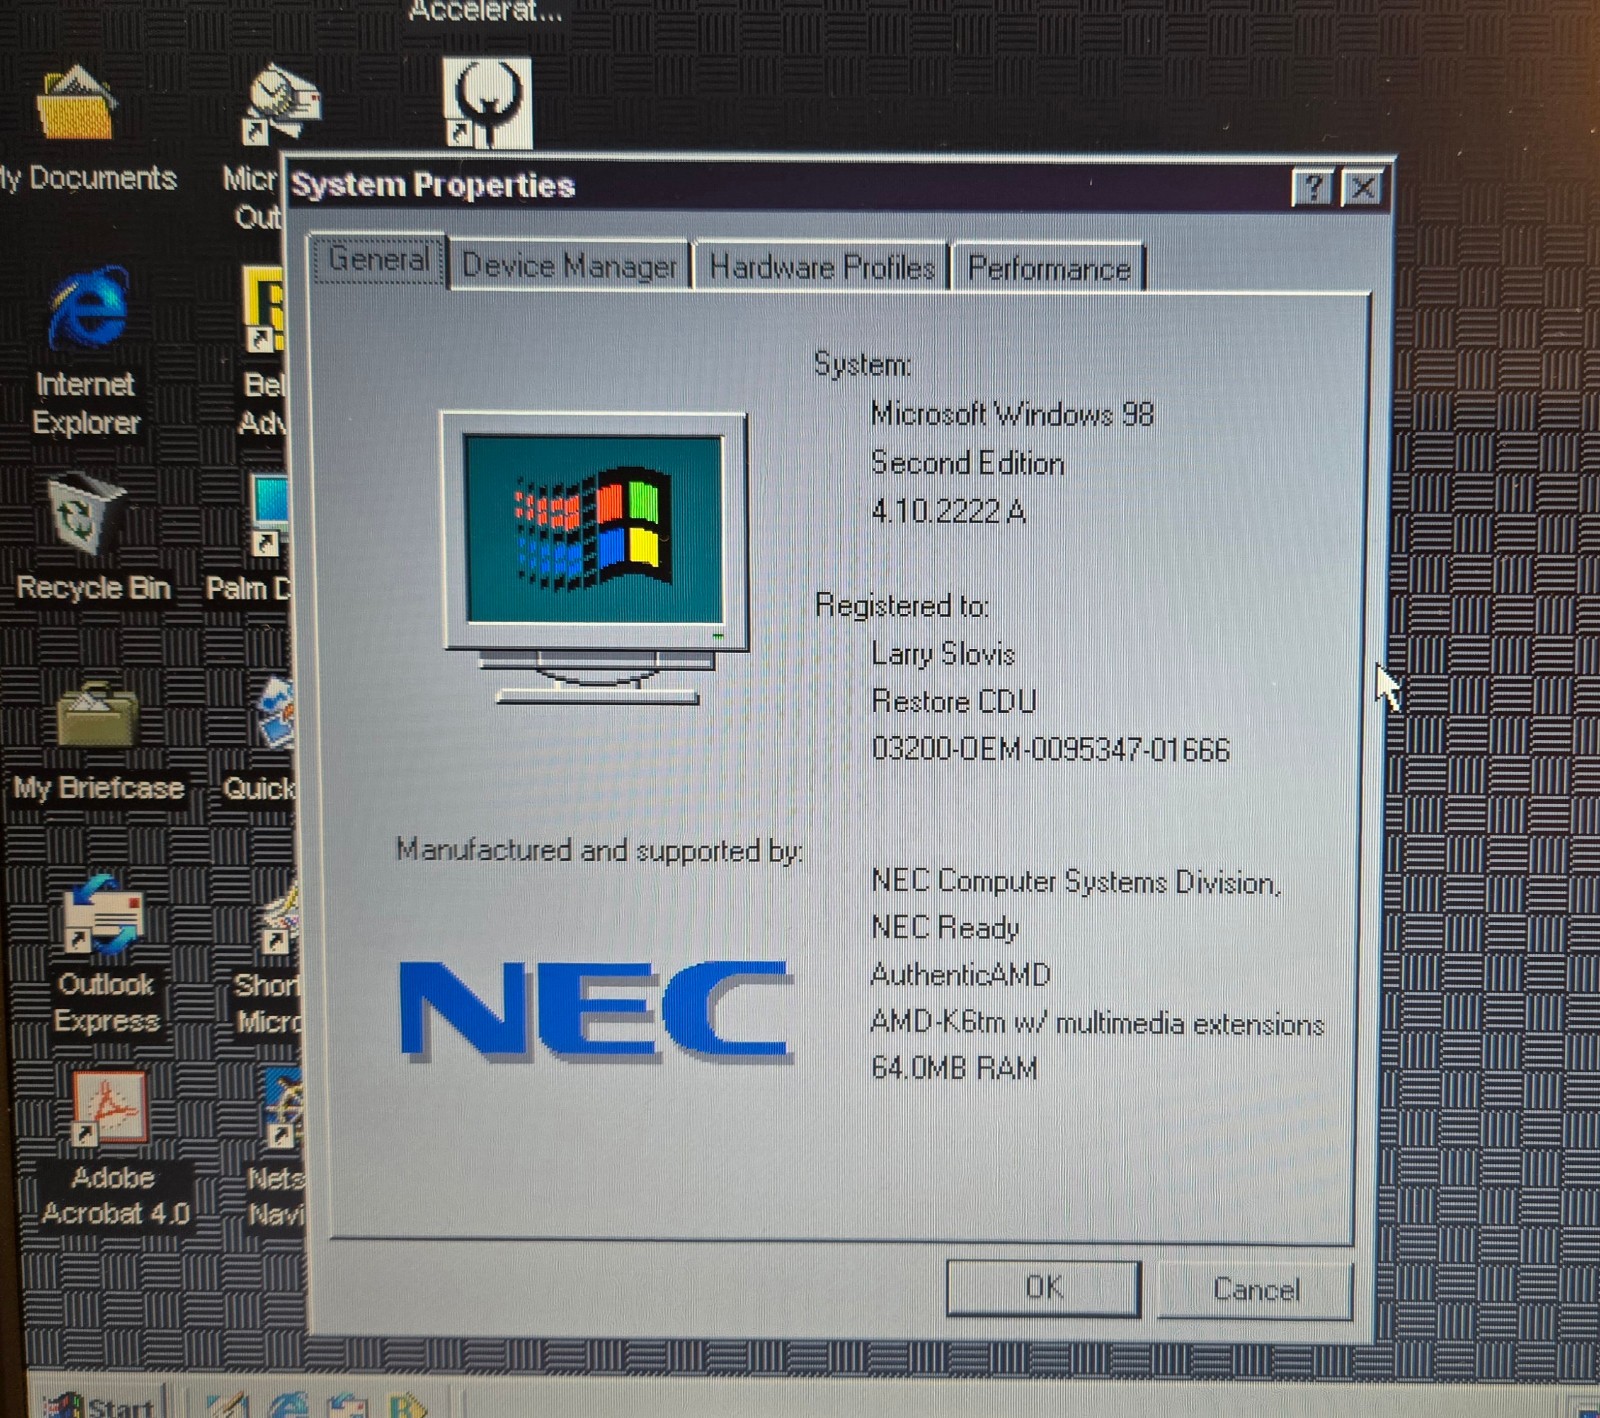The height and width of the screenshot is (1418, 1600).
Task: Click OK in System Properties
Action: [x=1043, y=1287]
